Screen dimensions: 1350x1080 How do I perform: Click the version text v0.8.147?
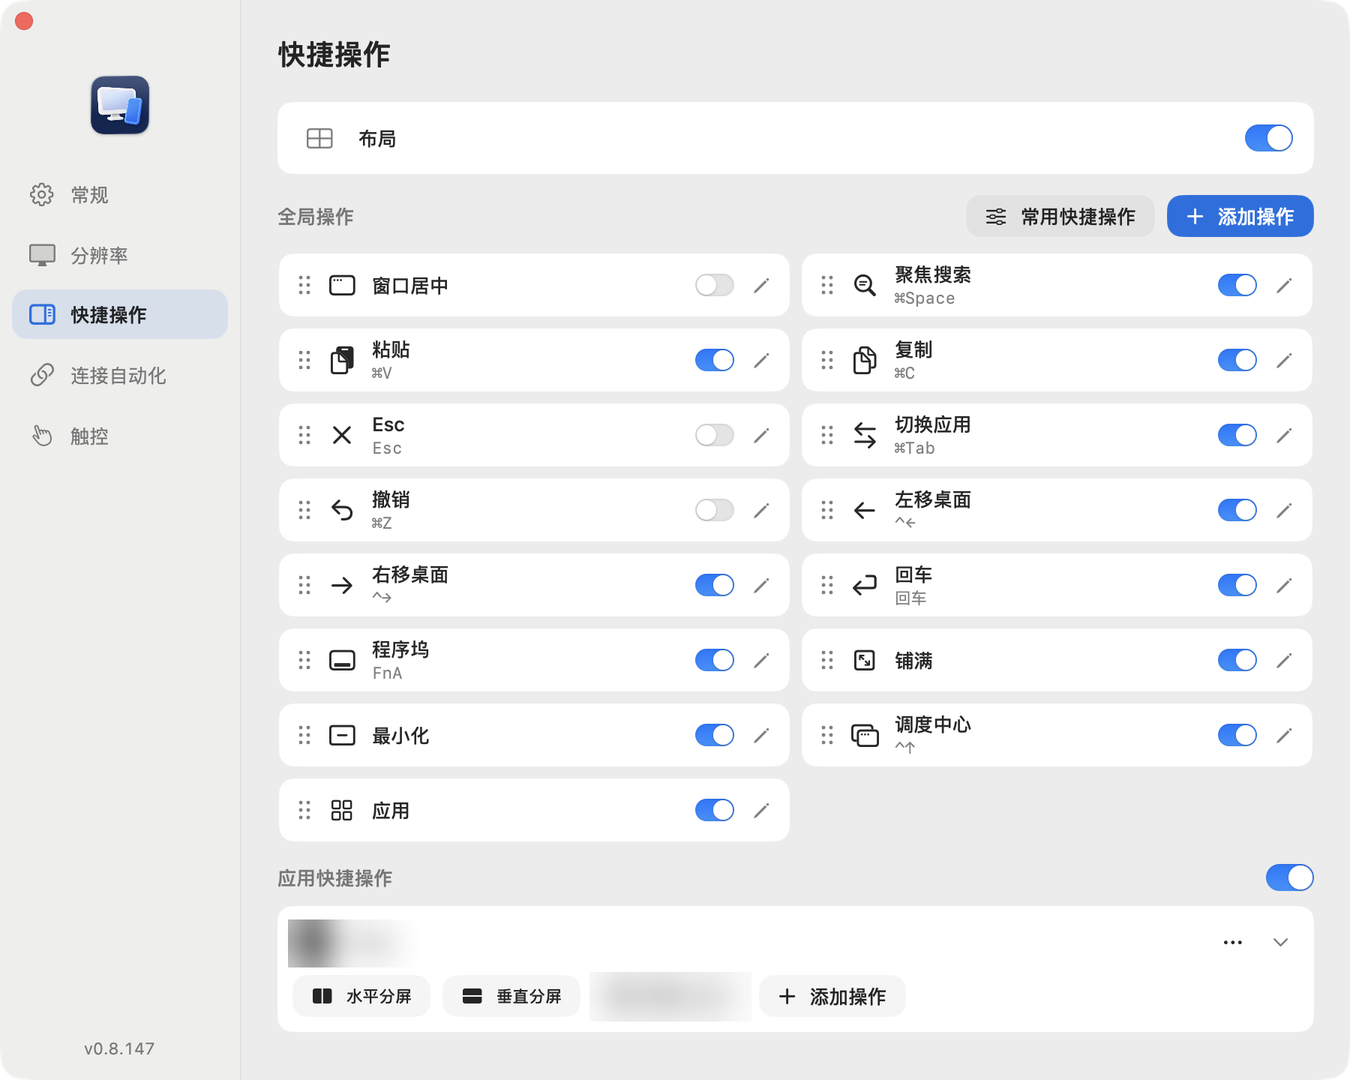pyautogui.click(x=119, y=1048)
